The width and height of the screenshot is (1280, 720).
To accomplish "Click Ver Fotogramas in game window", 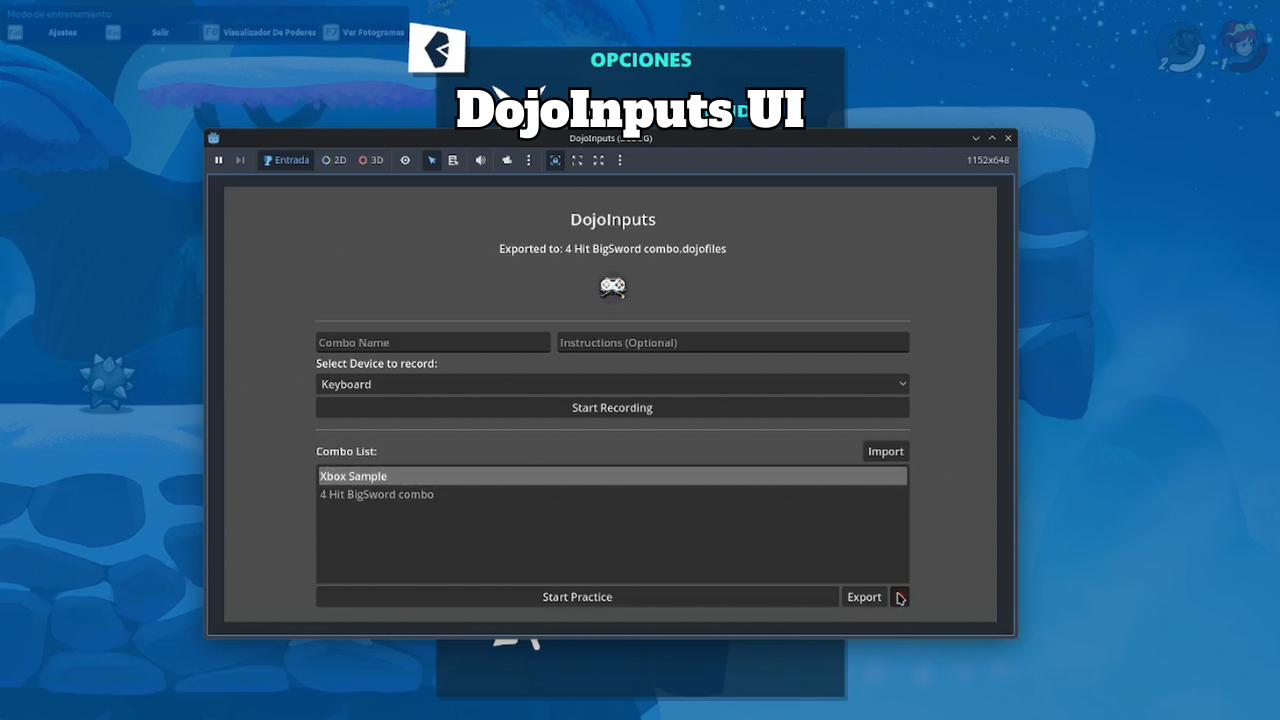I will click(374, 33).
